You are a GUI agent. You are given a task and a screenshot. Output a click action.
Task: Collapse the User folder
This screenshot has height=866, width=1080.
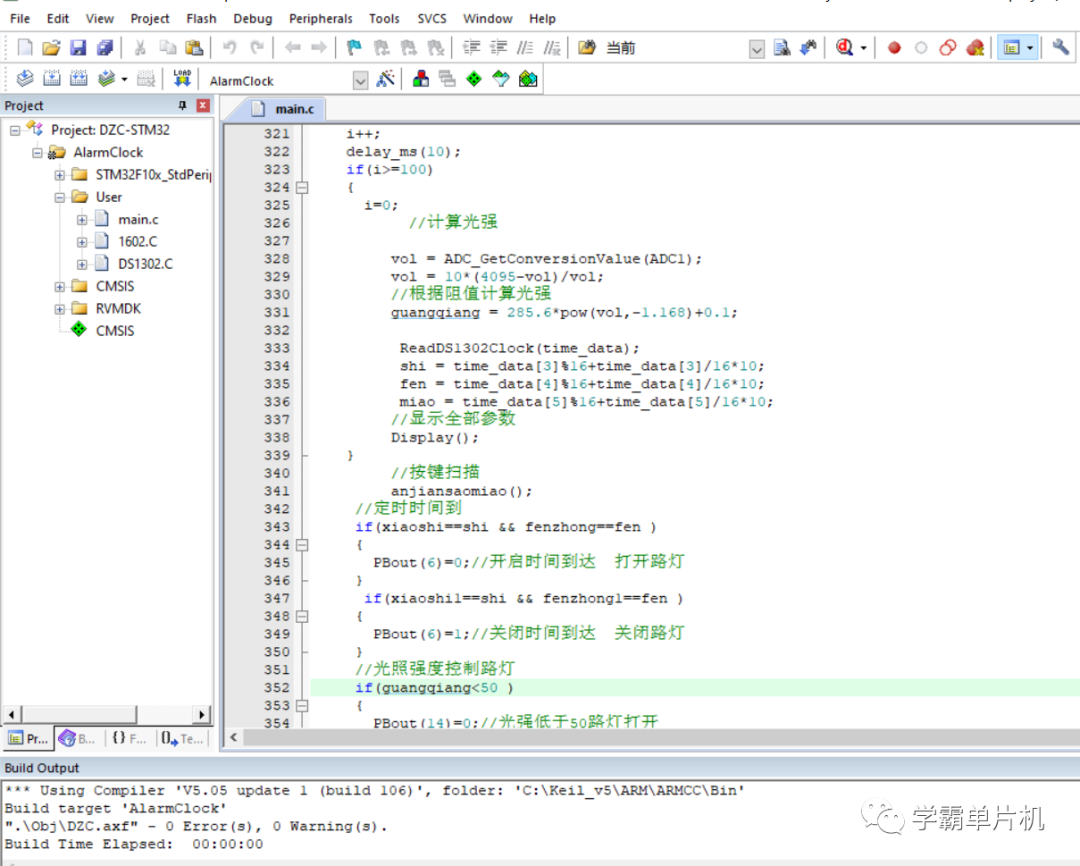pos(60,198)
